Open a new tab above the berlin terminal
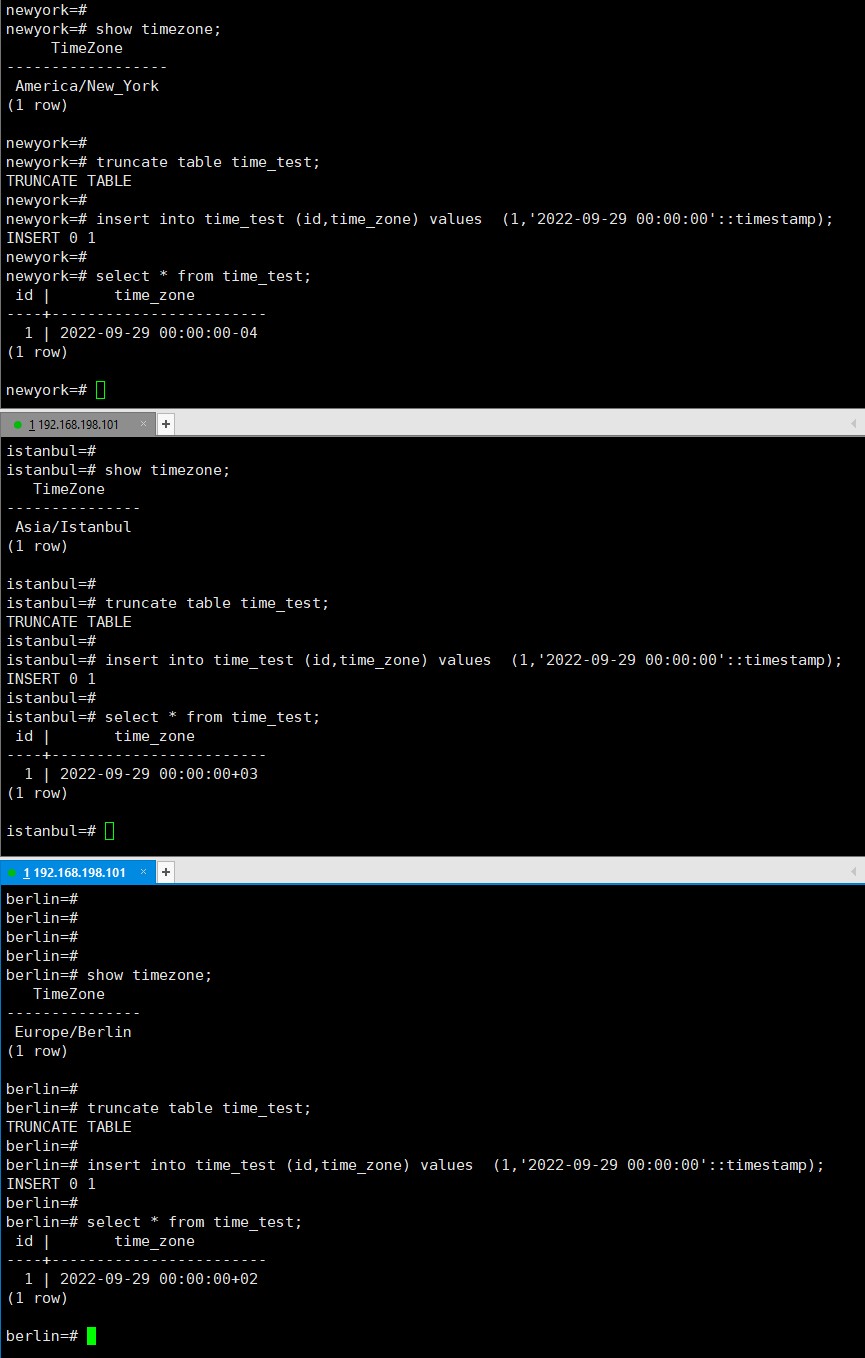Image resolution: width=865 pixels, height=1358 pixels. pos(166,871)
